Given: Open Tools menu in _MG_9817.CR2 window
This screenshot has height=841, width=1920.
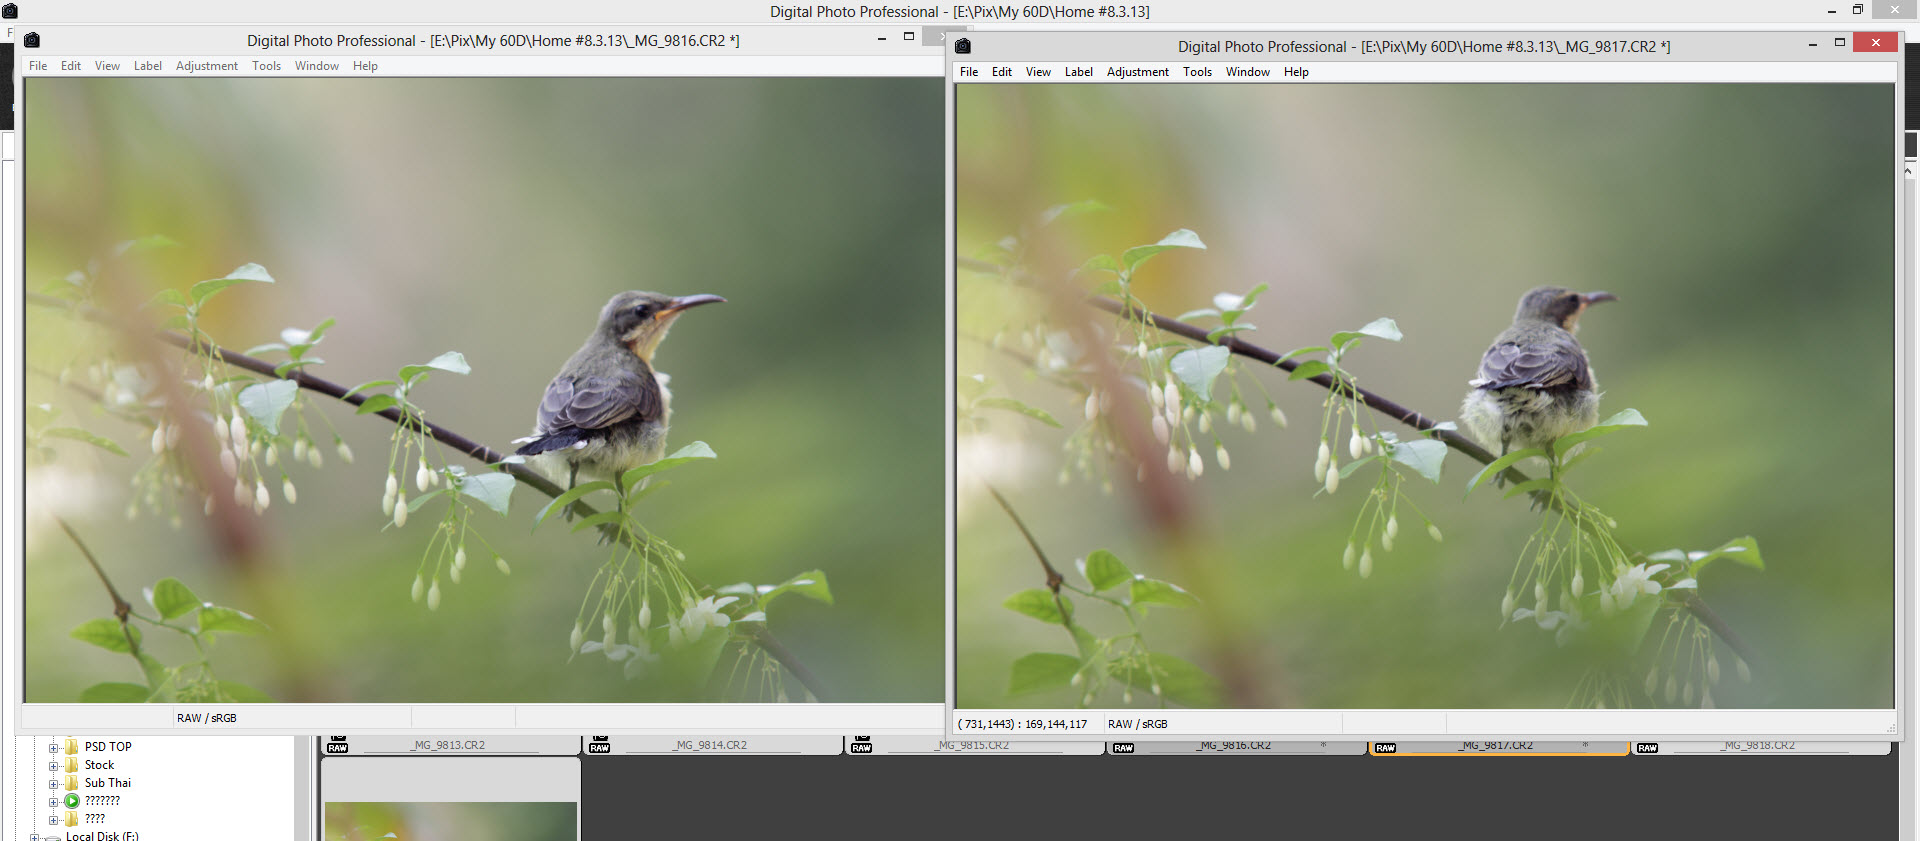Looking at the screenshot, I should [1197, 72].
